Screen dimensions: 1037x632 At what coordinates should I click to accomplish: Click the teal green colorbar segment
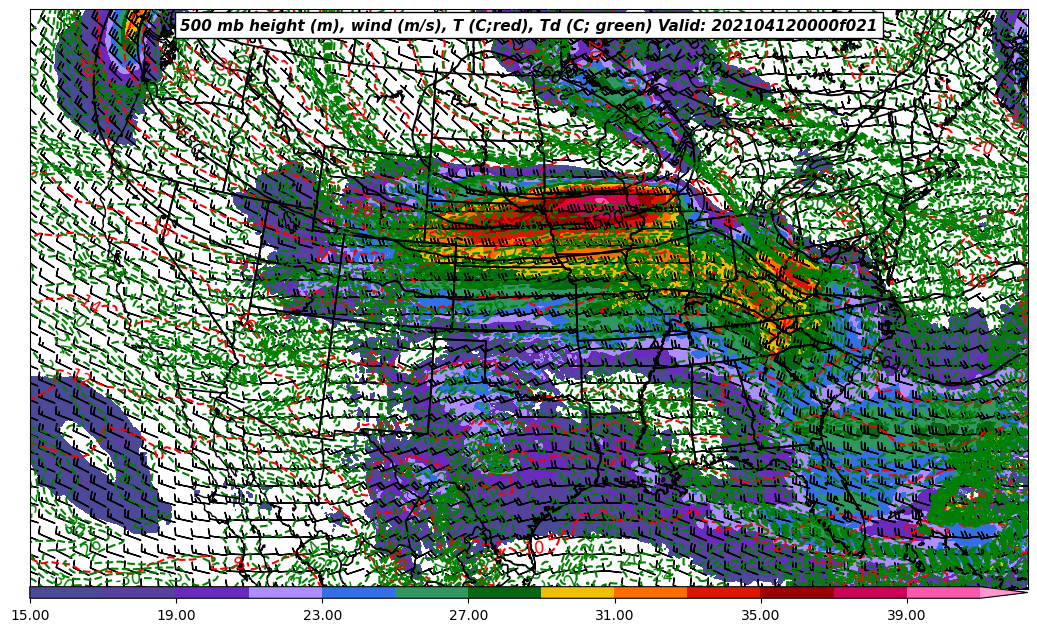click(431, 592)
